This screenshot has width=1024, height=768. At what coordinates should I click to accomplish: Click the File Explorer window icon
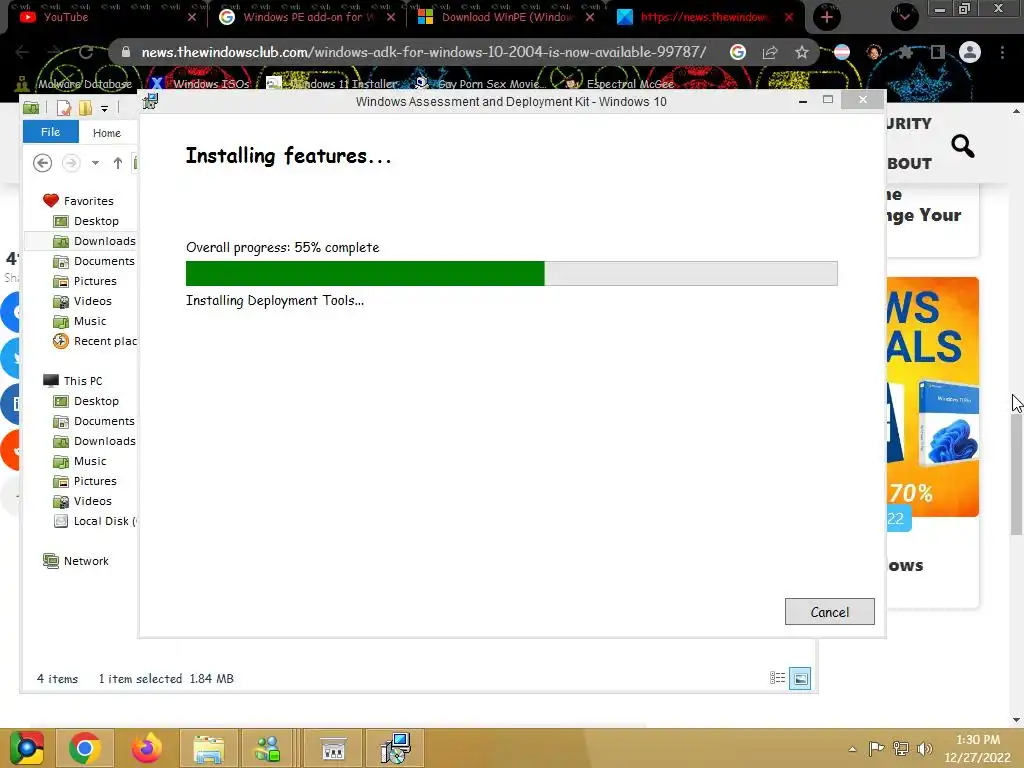coord(31,108)
